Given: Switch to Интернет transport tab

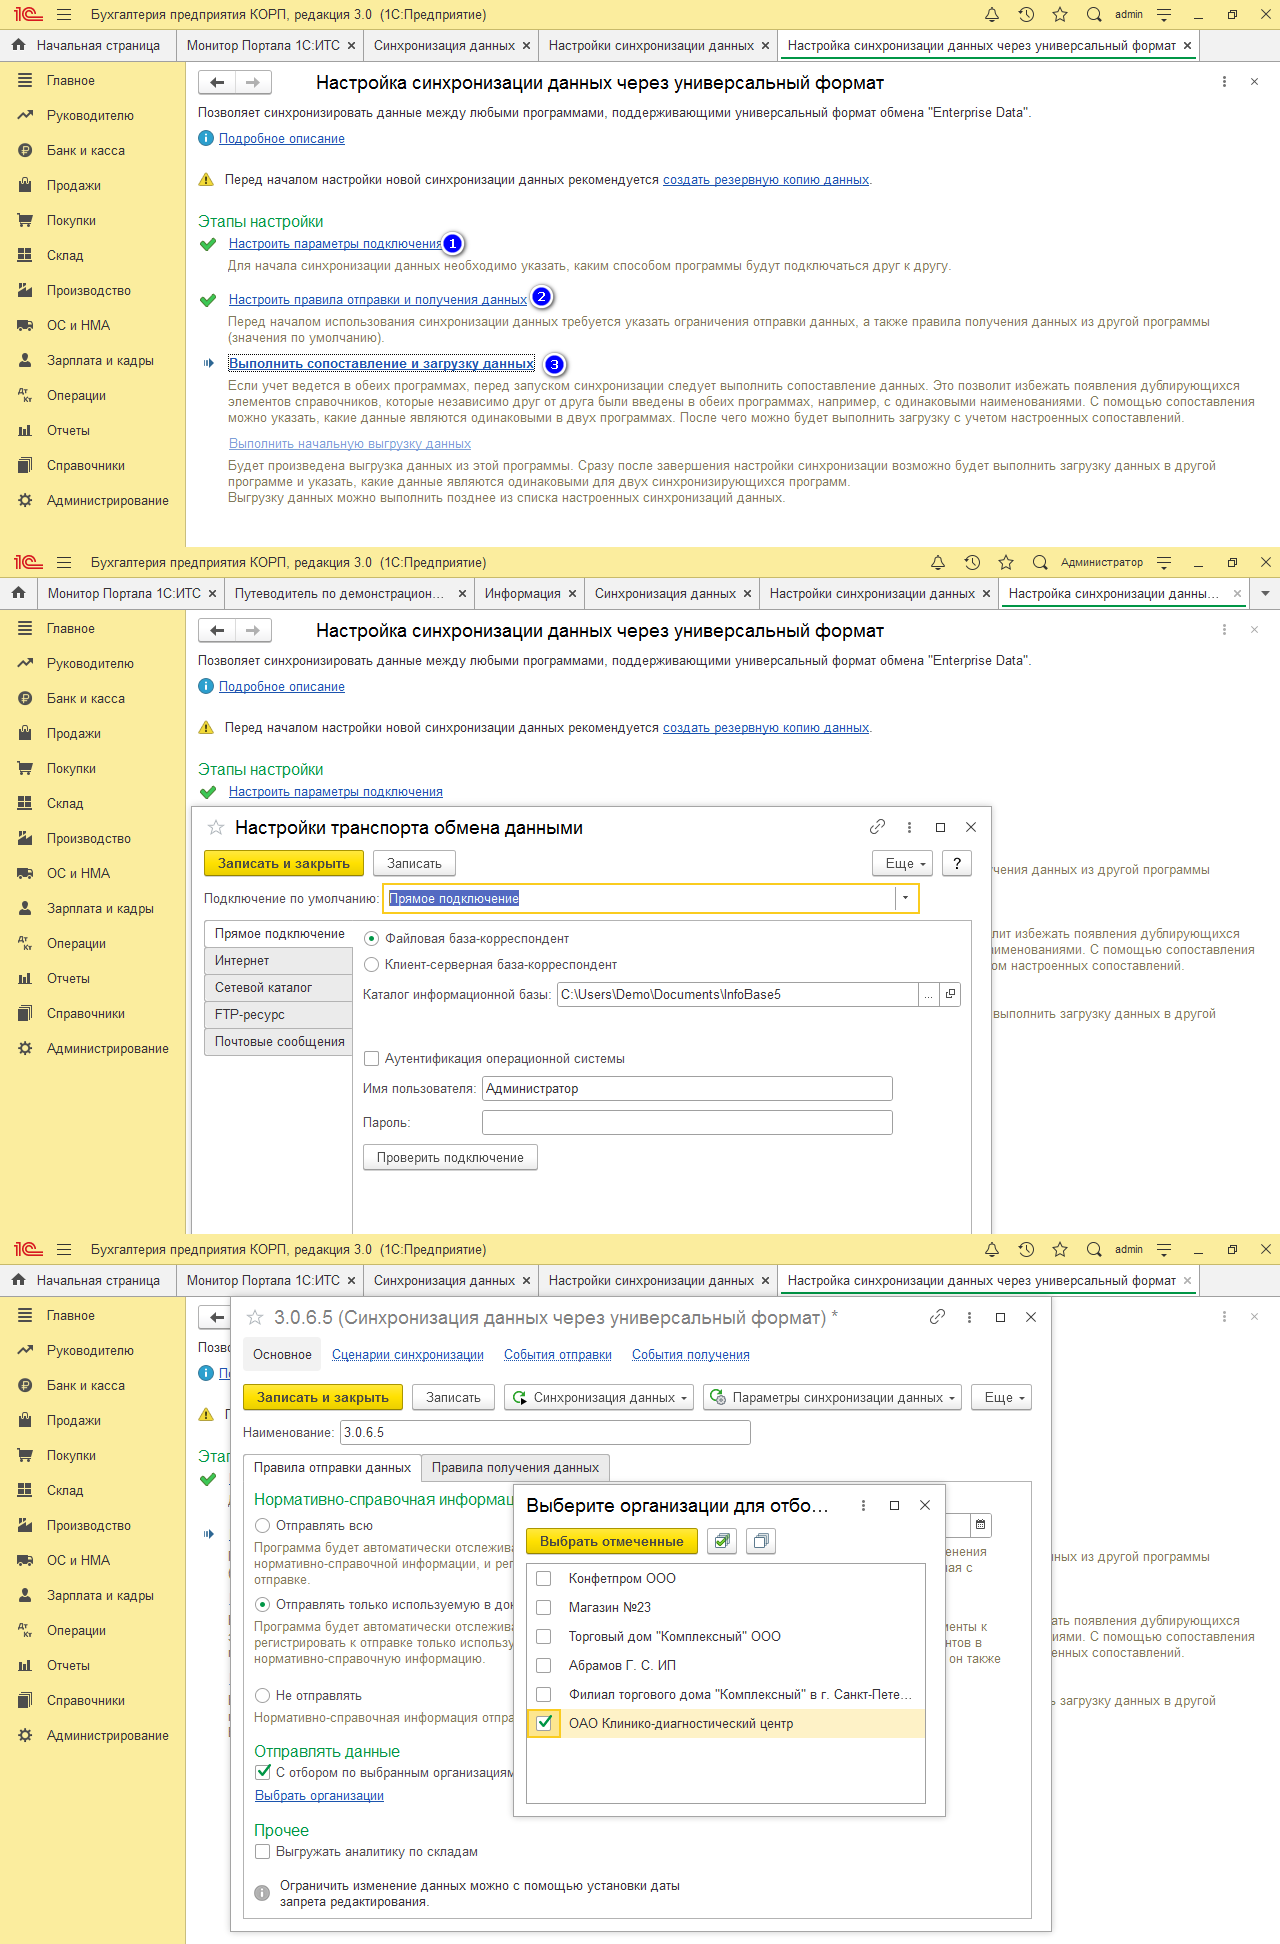Looking at the screenshot, I should coord(278,961).
